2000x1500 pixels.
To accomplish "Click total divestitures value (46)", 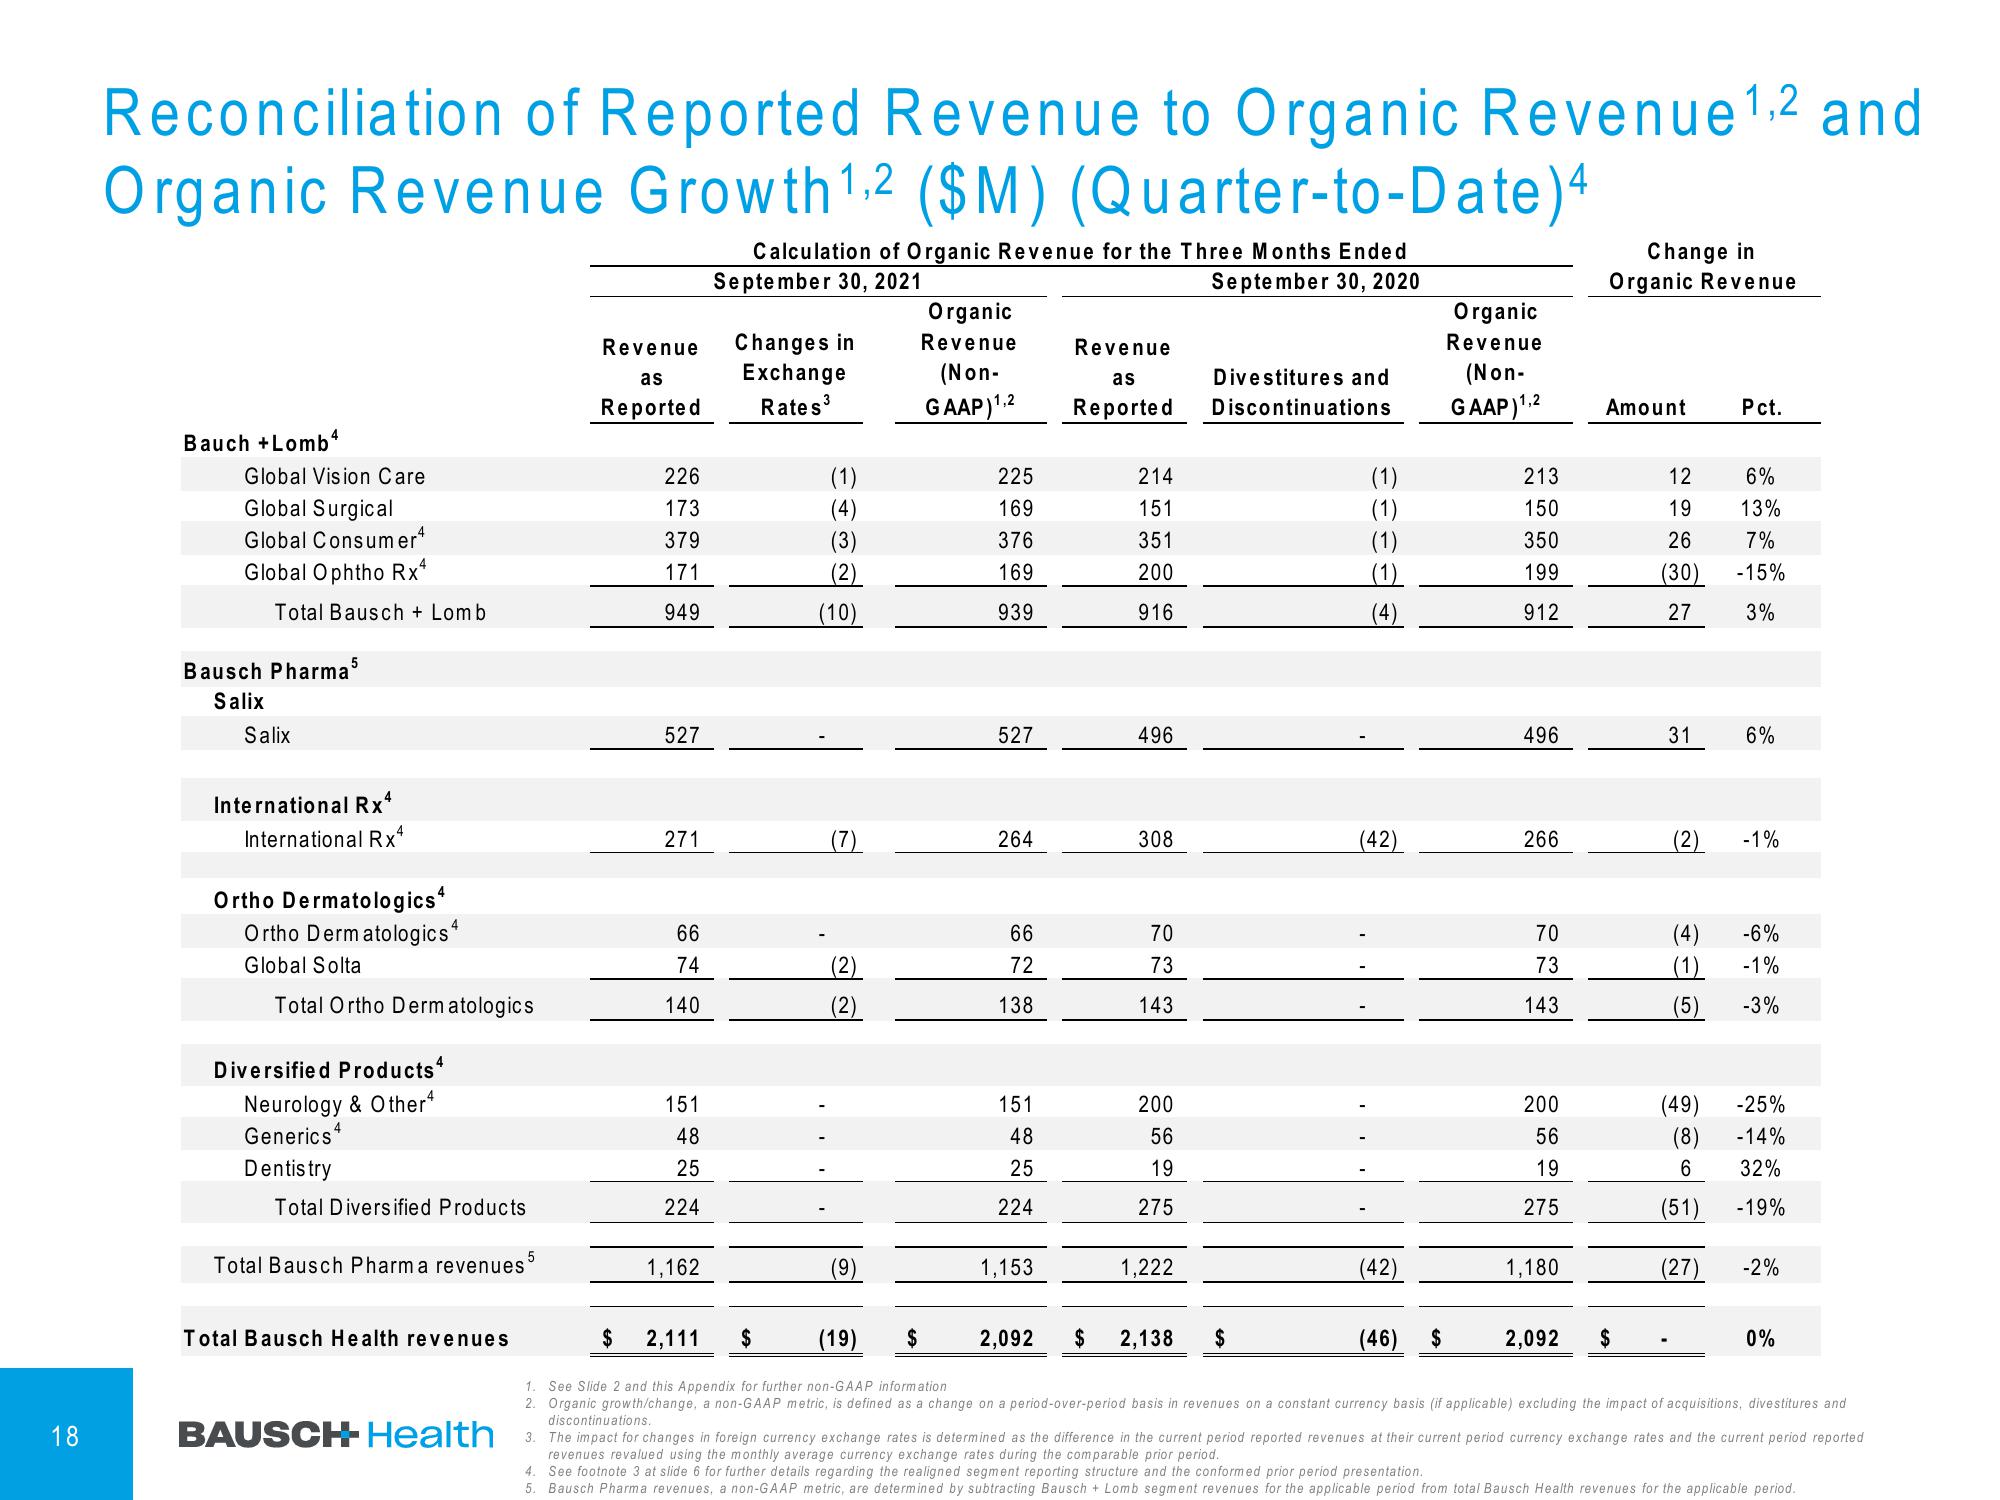I will pyautogui.click(x=1376, y=1339).
